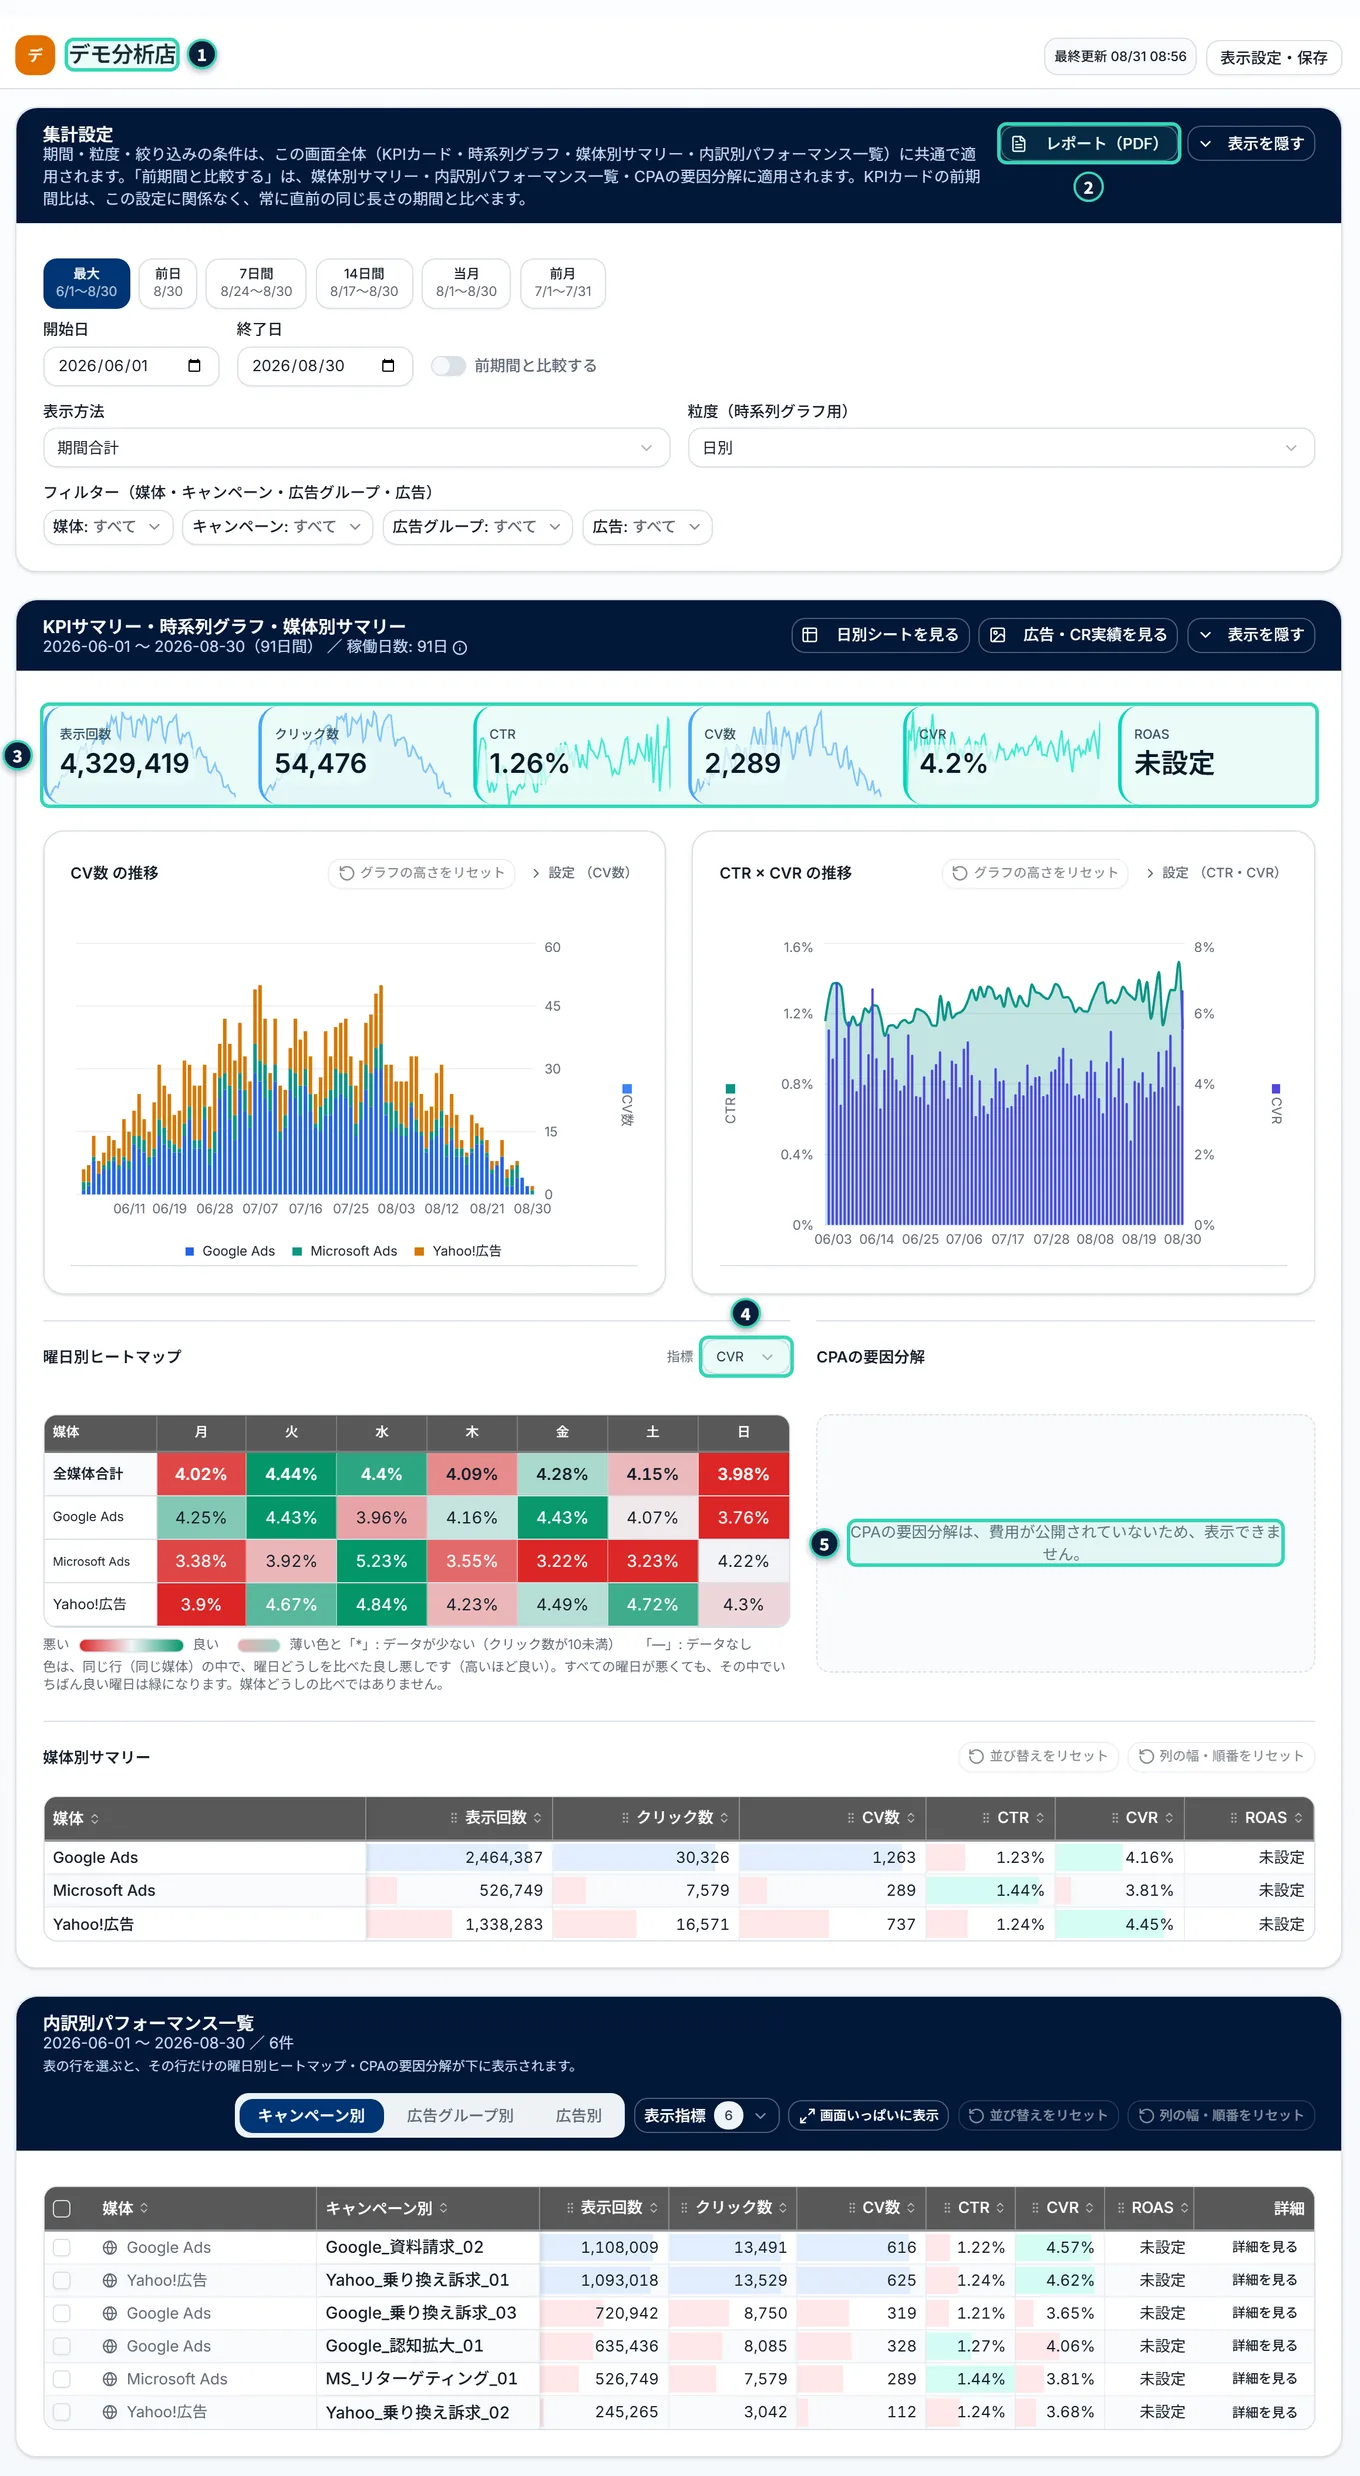
Task: Tick the select-all checkbox in campaign table header
Action: [x=62, y=2208]
